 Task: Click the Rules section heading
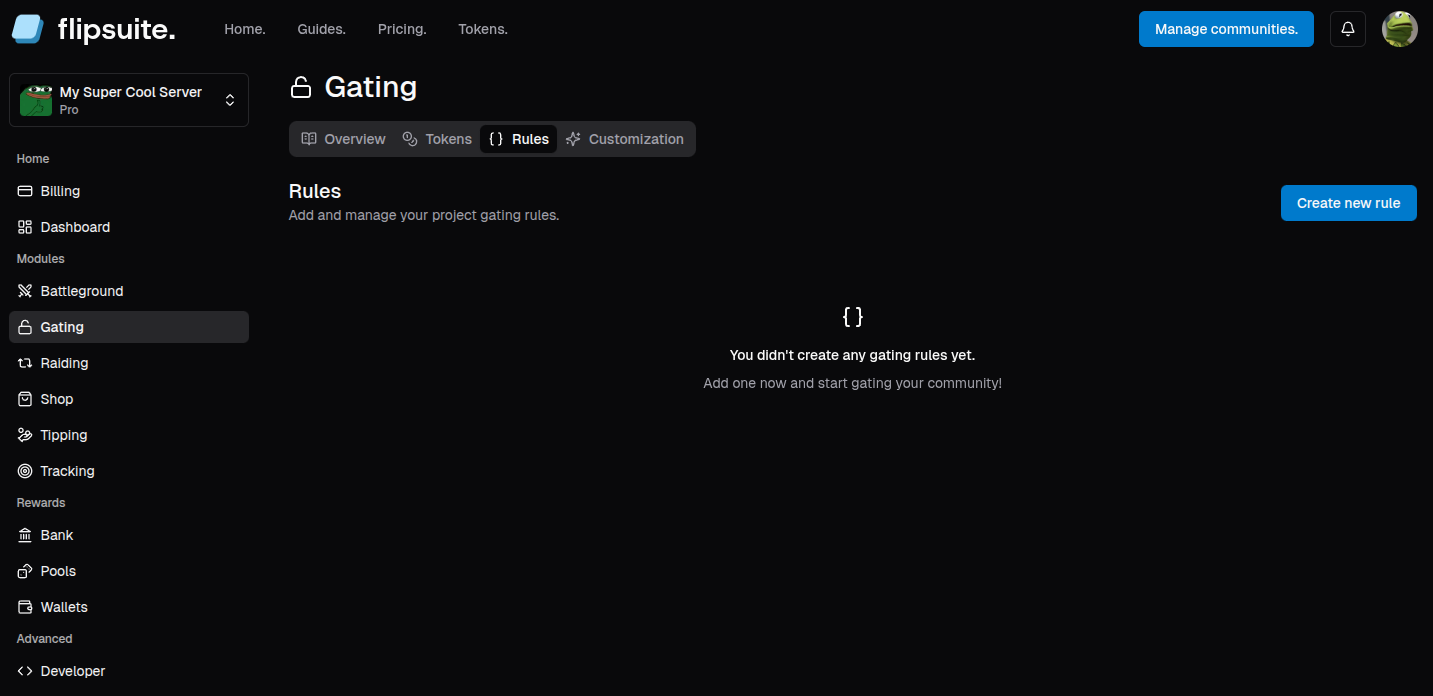click(x=315, y=191)
